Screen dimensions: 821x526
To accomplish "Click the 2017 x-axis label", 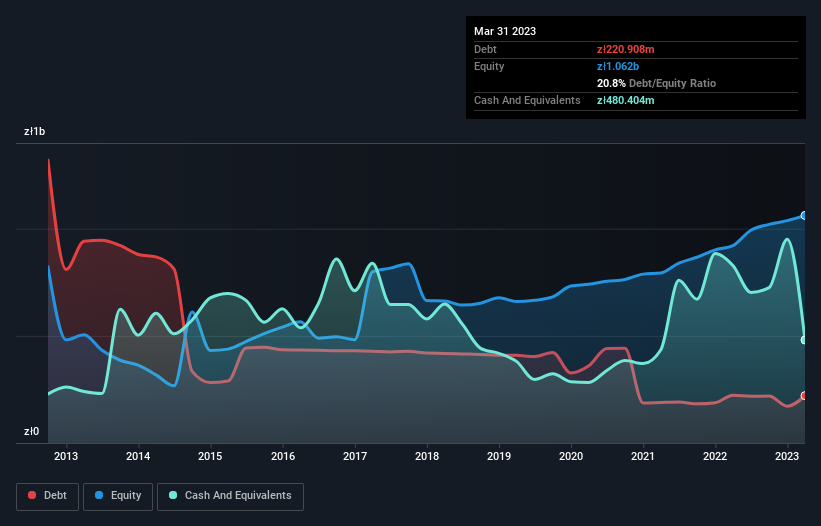I will (355, 456).
